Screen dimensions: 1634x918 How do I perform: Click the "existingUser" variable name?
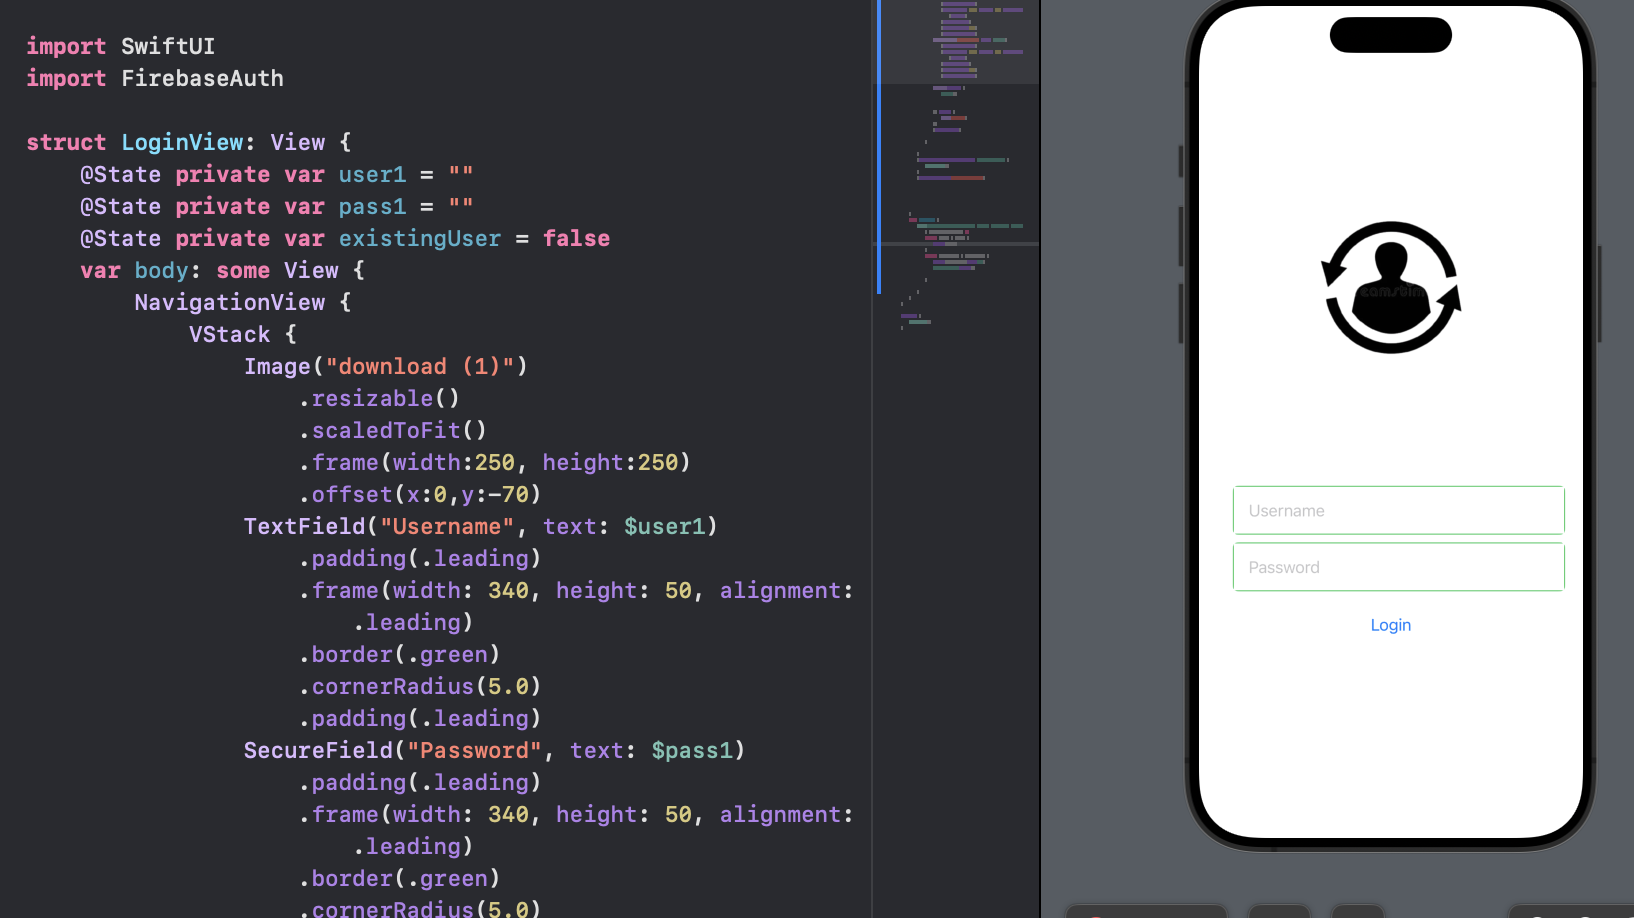click(x=419, y=238)
